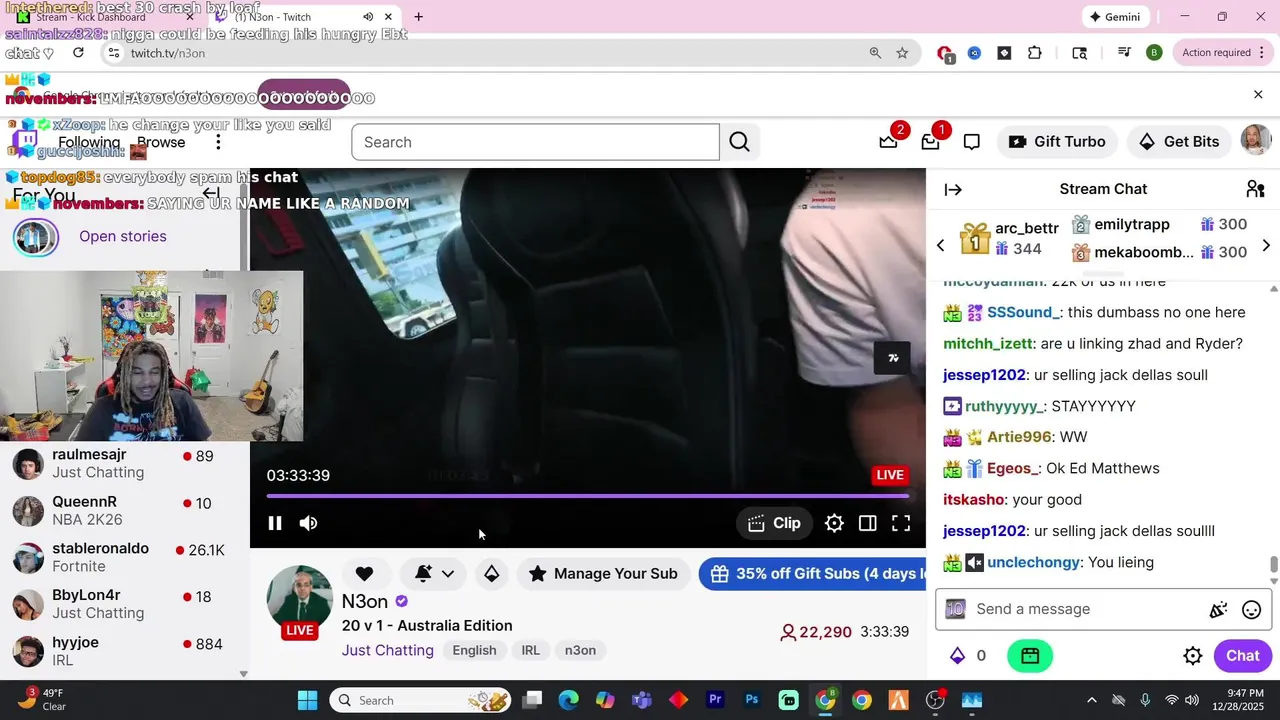
Task: Select the n3on tag
Action: tap(580, 650)
